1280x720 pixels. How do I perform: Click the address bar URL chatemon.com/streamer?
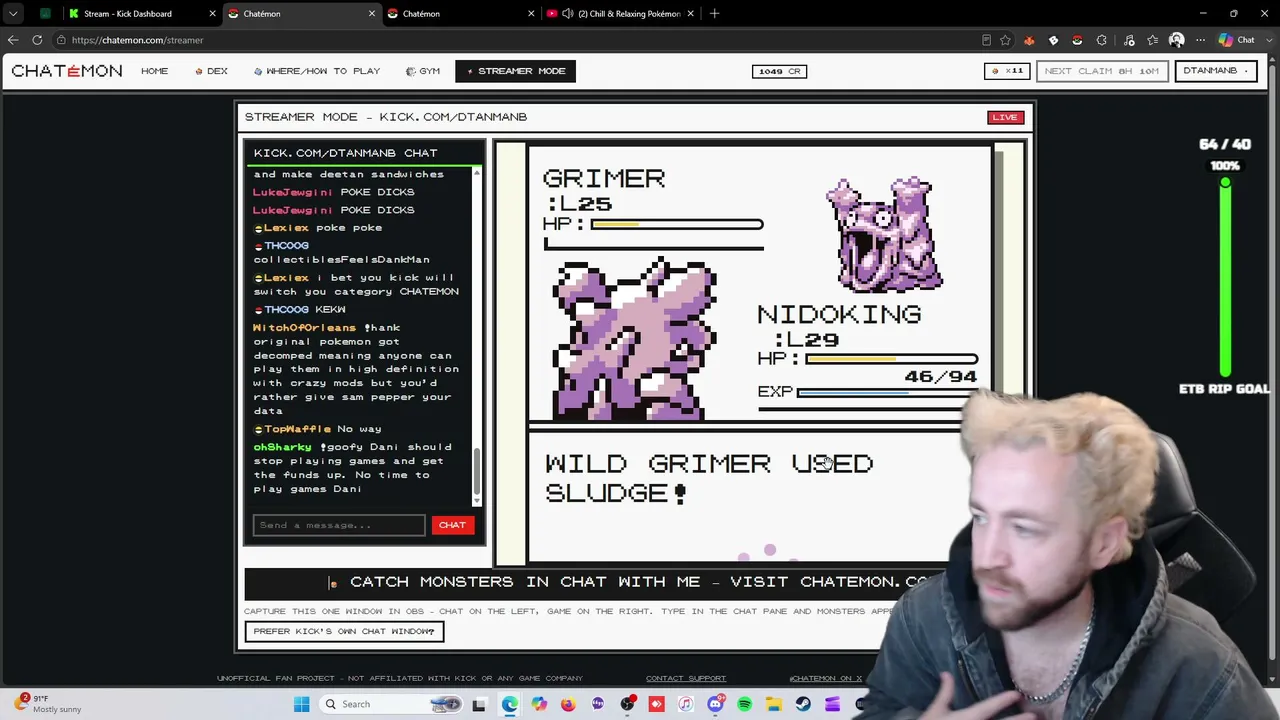tap(137, 40)
